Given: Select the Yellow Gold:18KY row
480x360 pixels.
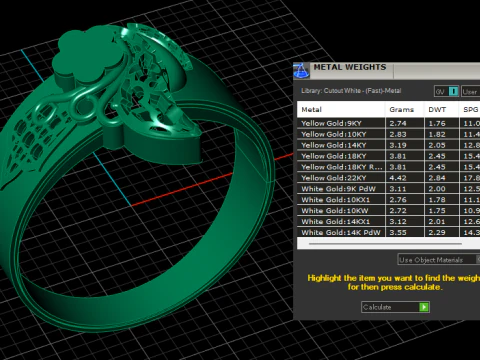Looking at the screenshot, I should point(388,156).
